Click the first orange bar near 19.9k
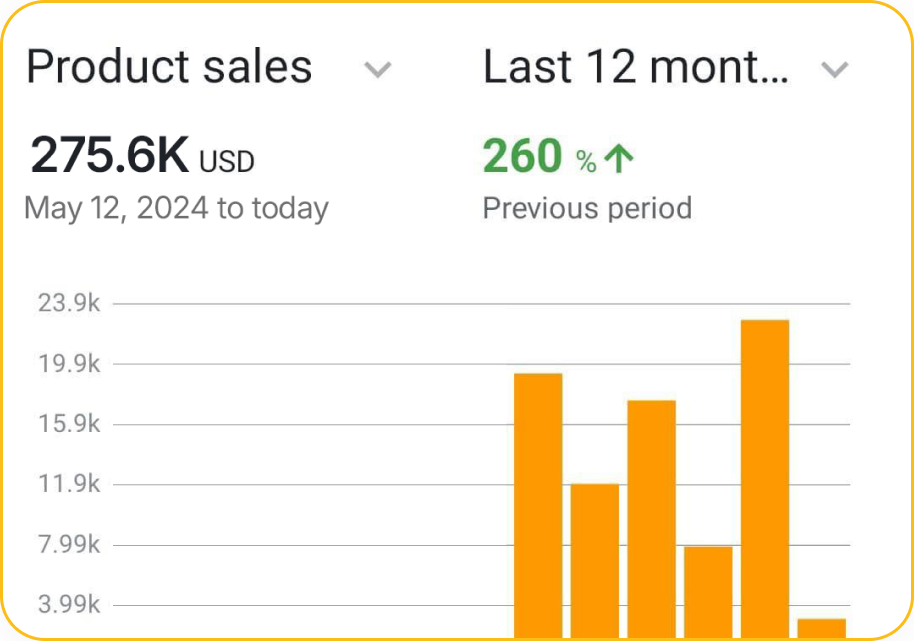The width and height of the screenshot is (914, 641). coord(538,506)
